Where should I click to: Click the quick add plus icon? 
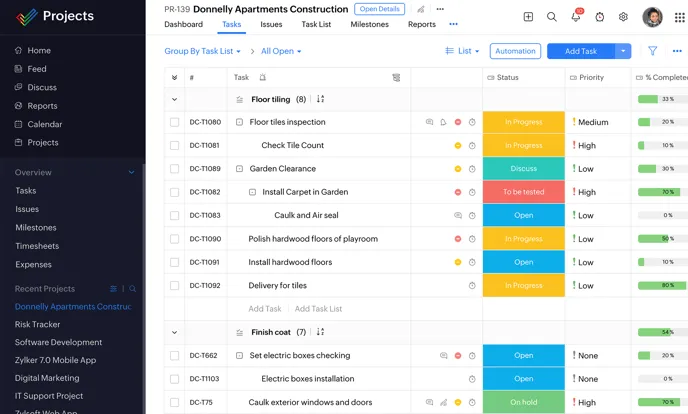(x=528, y=17)
